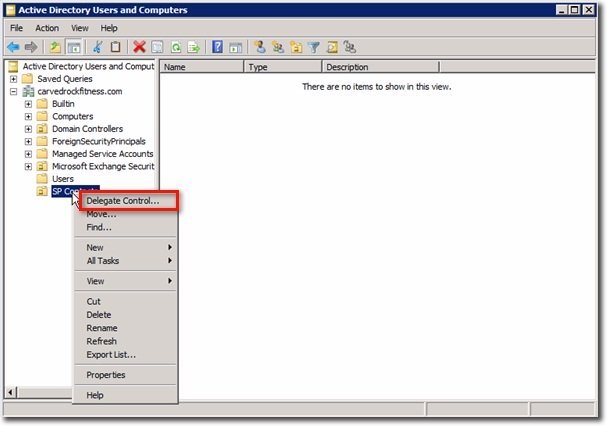Click the Add to group toolbar icon
The width and height of the screenshot is (608, 427).
click(x=350, y=47)
